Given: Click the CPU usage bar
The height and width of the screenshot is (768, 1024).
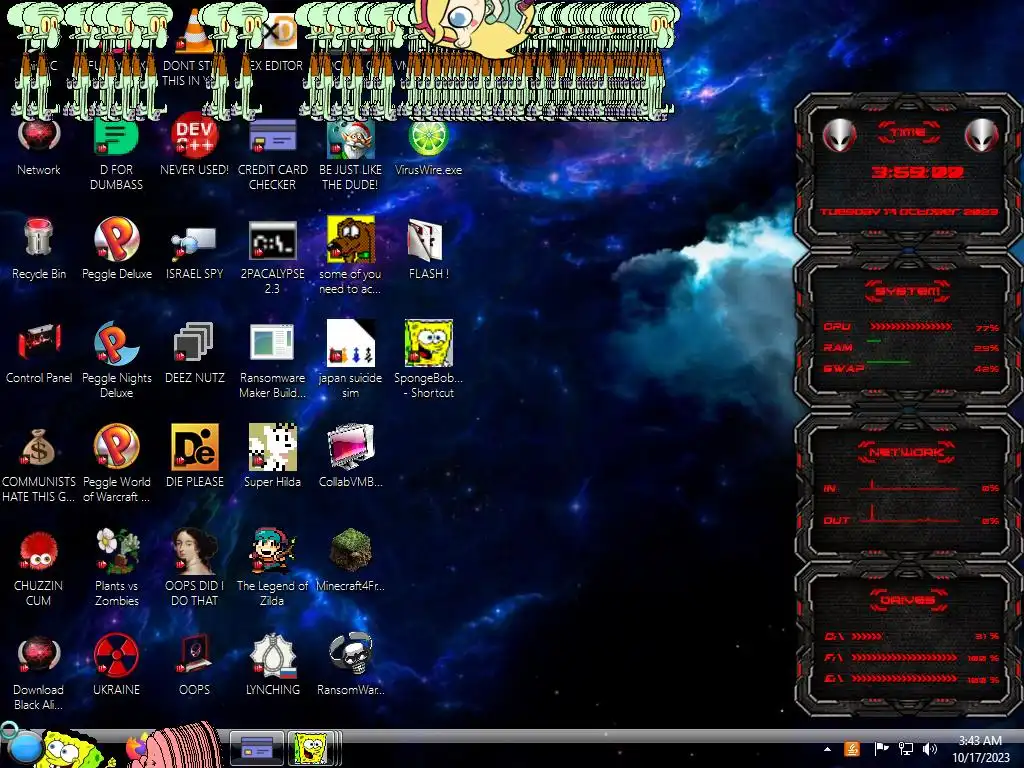Looking at the screenshot, I should [911, 327].
